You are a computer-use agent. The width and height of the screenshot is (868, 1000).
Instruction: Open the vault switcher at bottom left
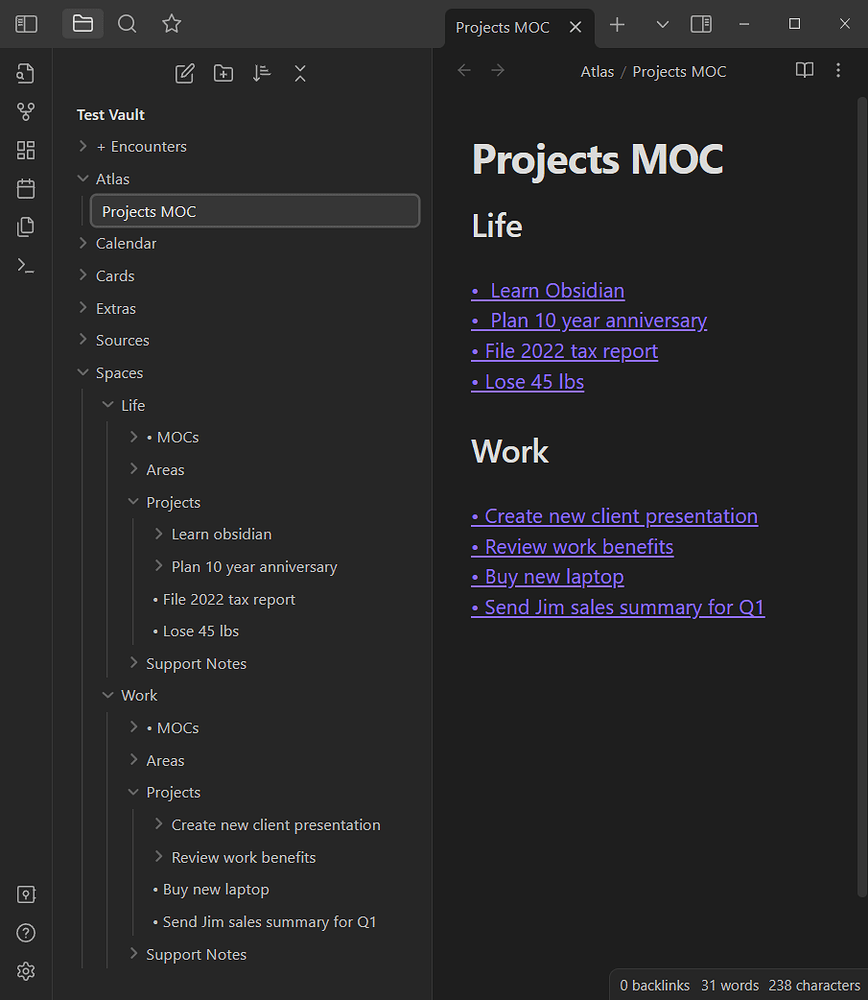[25, 894]
